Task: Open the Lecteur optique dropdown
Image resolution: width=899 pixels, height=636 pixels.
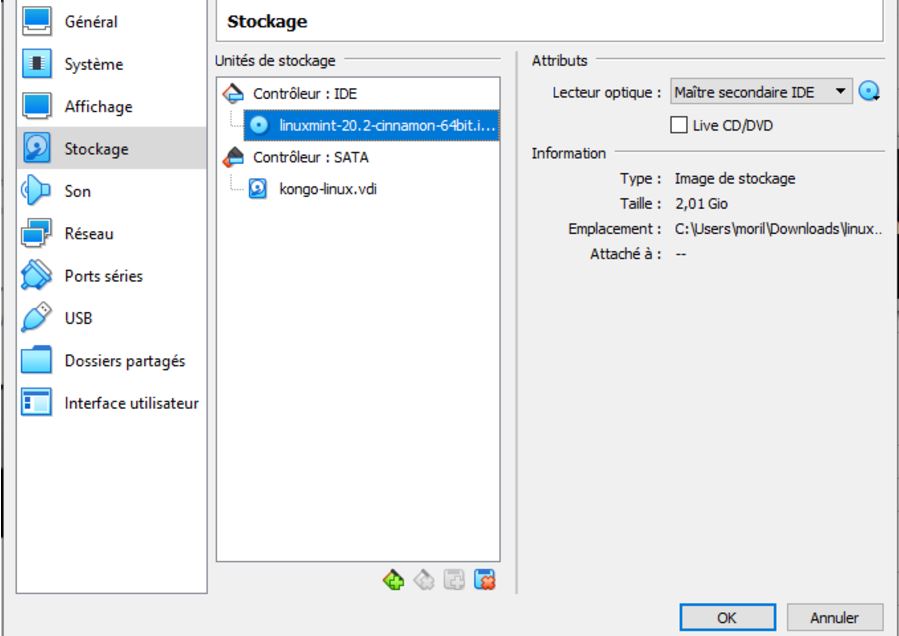Action: [x=761, y=92]
